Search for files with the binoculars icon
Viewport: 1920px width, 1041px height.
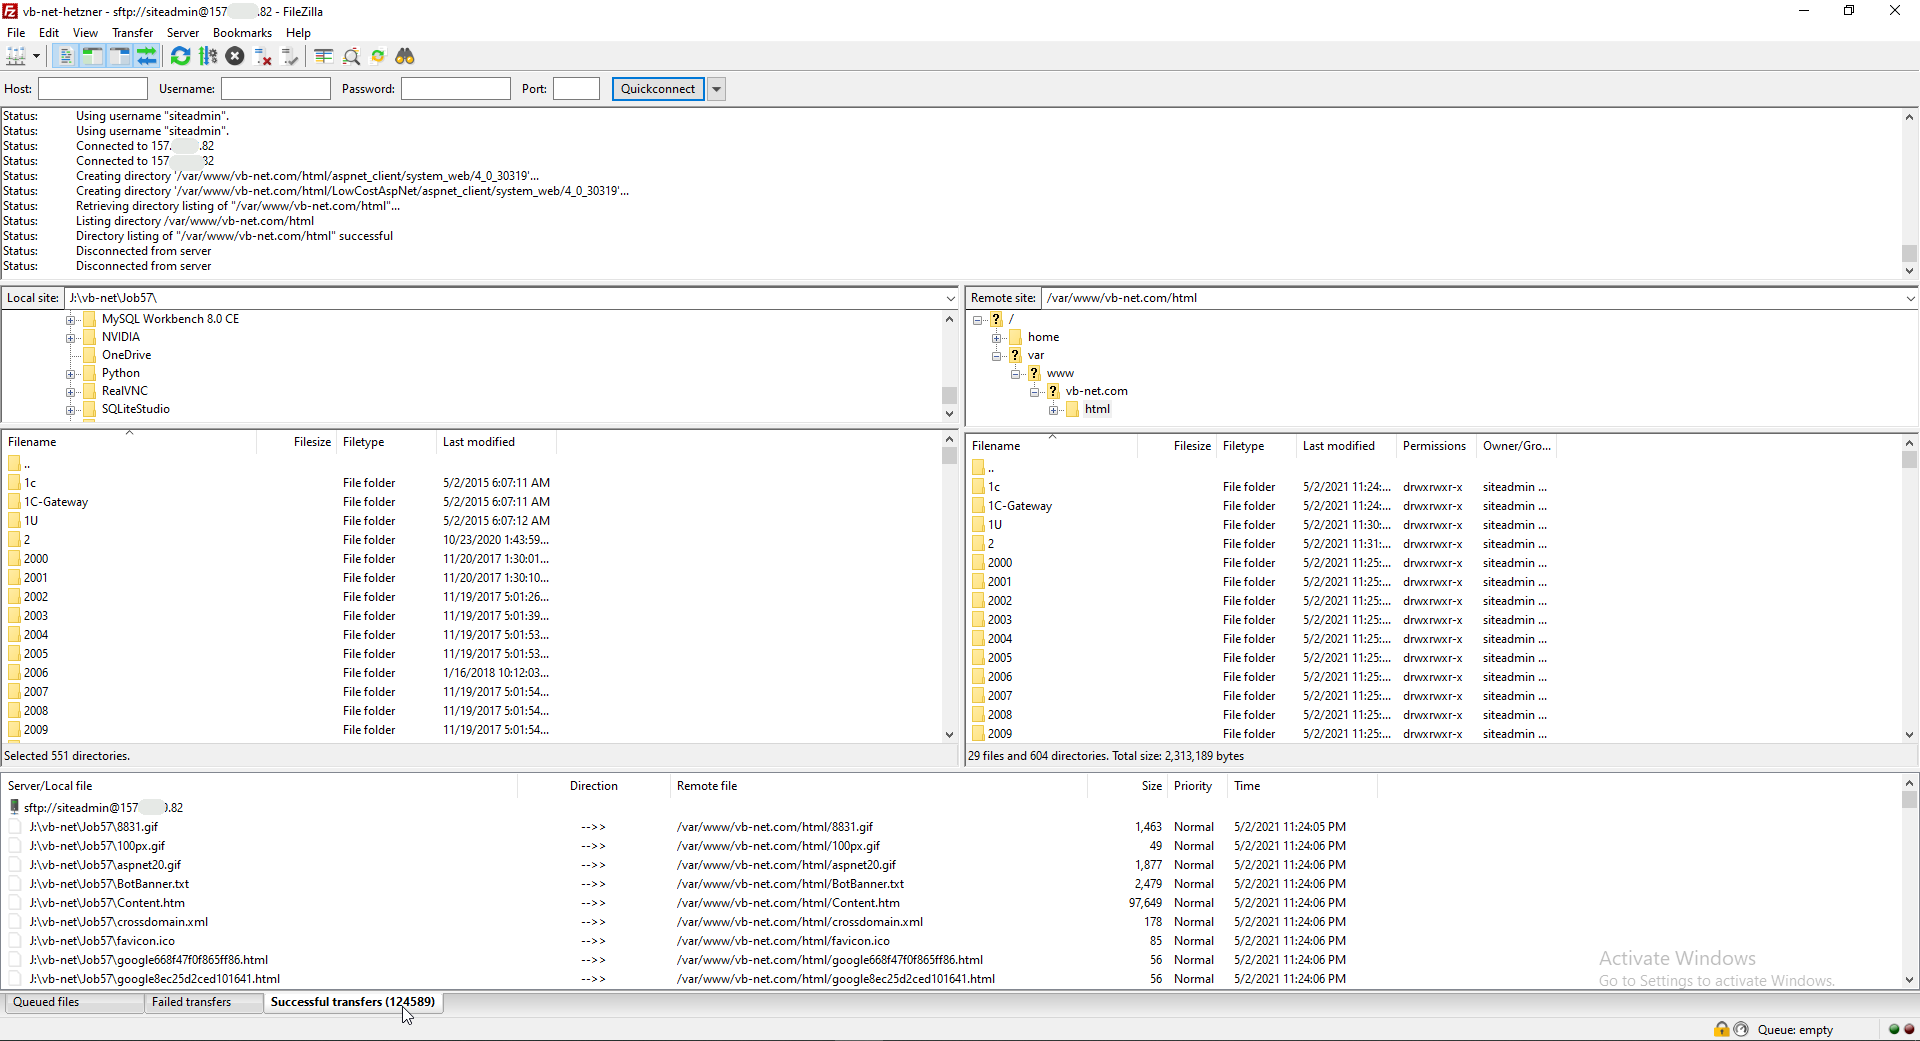(405, 56)
